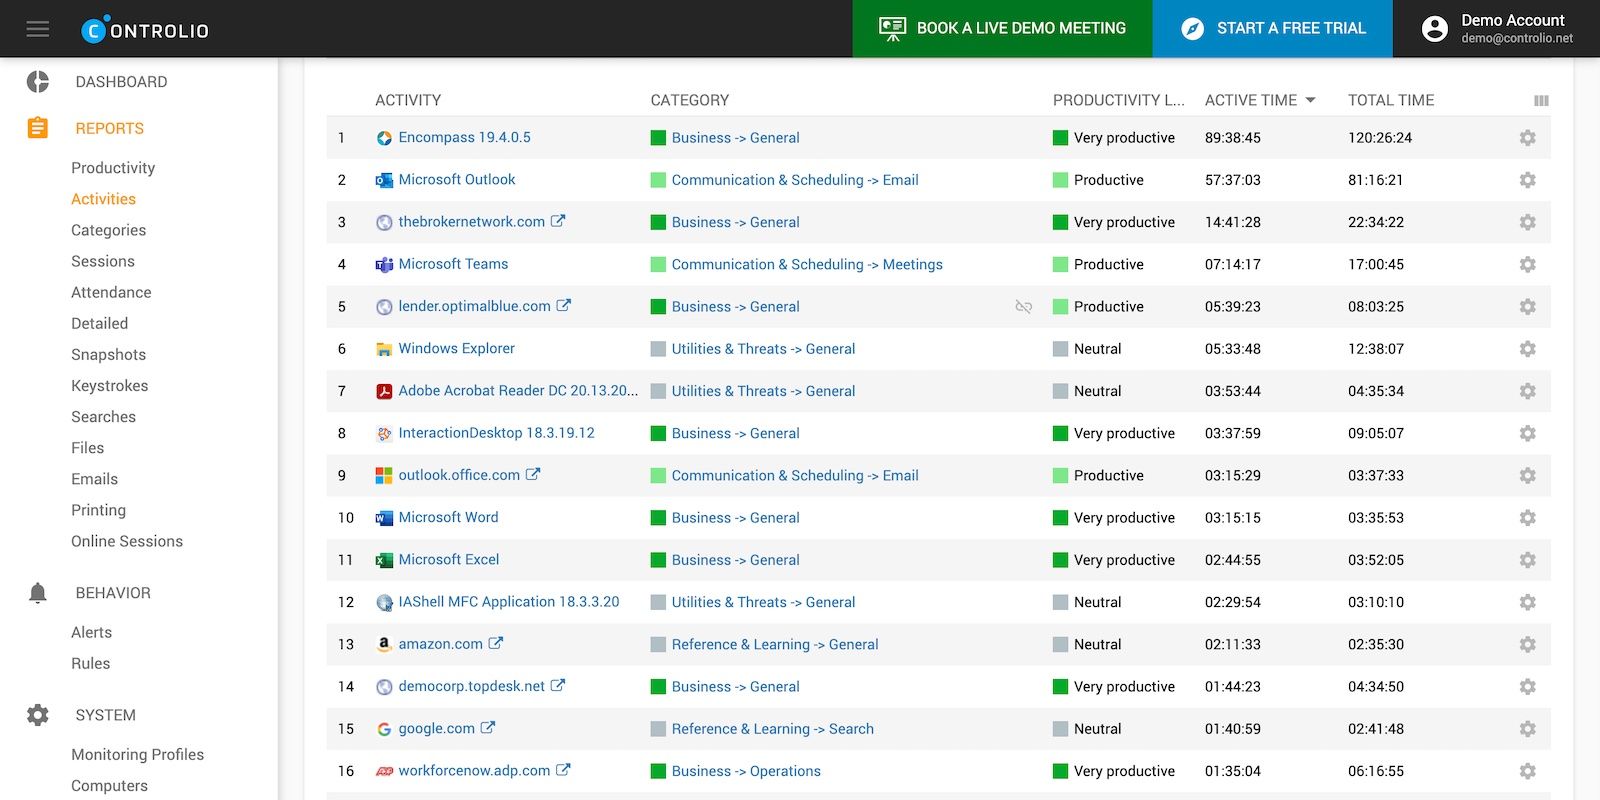This screenshot has width=1600, height=800.
Task: Open the Dashboard menu item
Action: [x=121, y=82]
